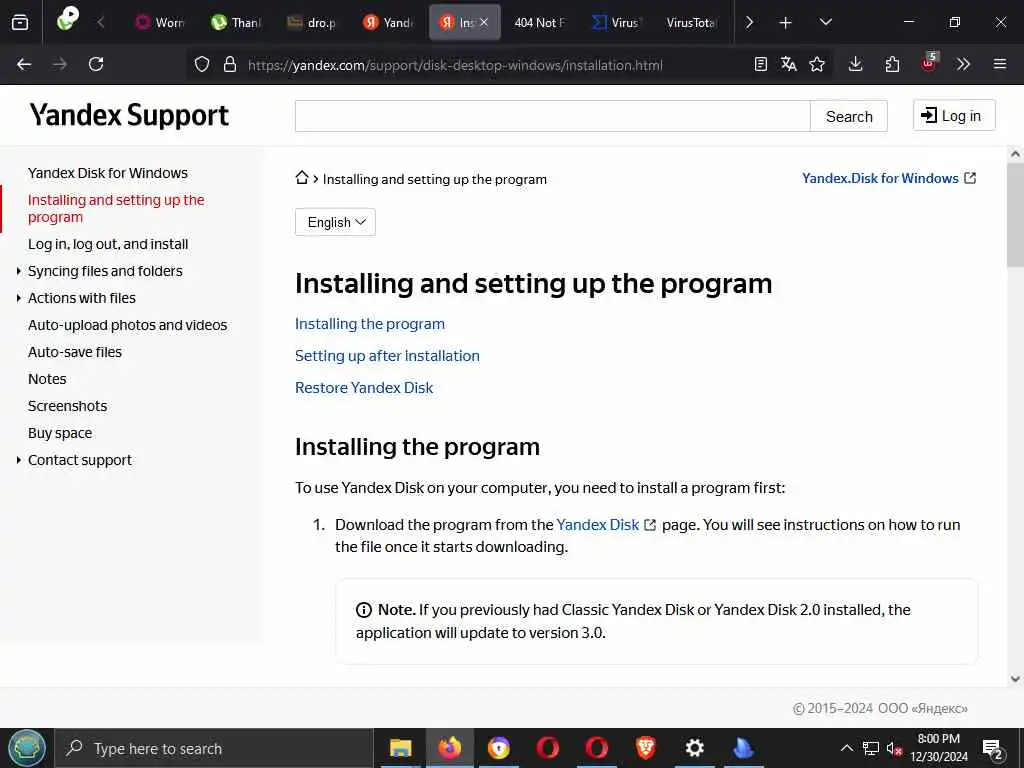Open the uBlock Origin extension icon
This screenshot has height=768, width=1024.
coord(929,63)
